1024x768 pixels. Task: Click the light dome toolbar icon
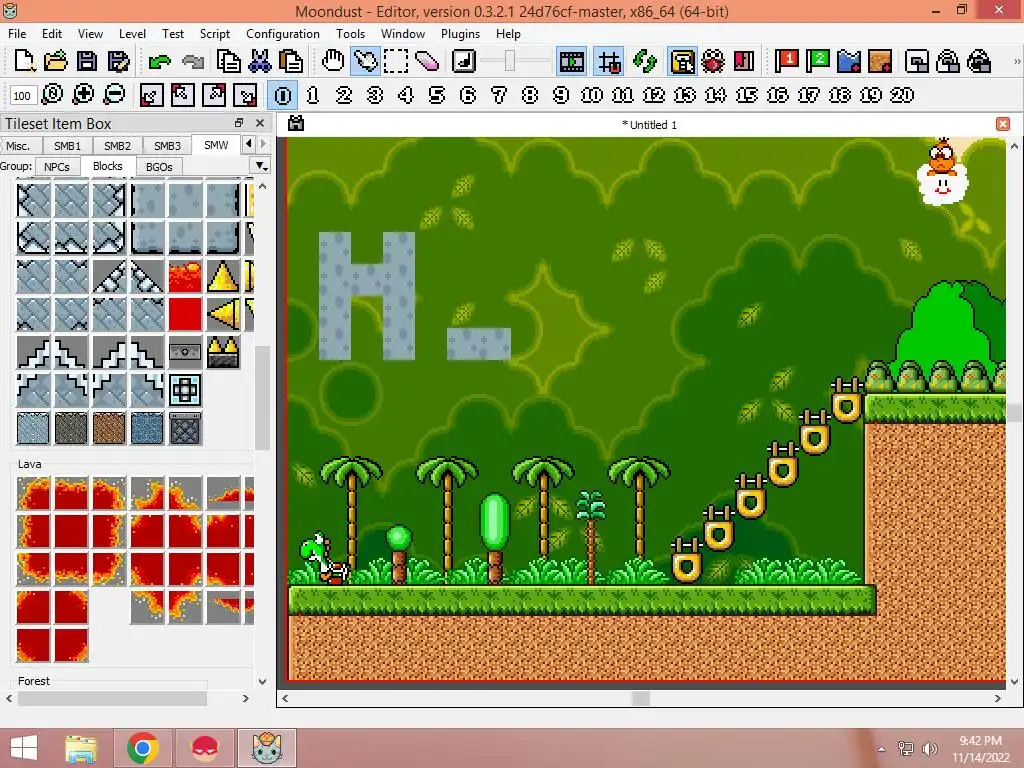(948, 61)
